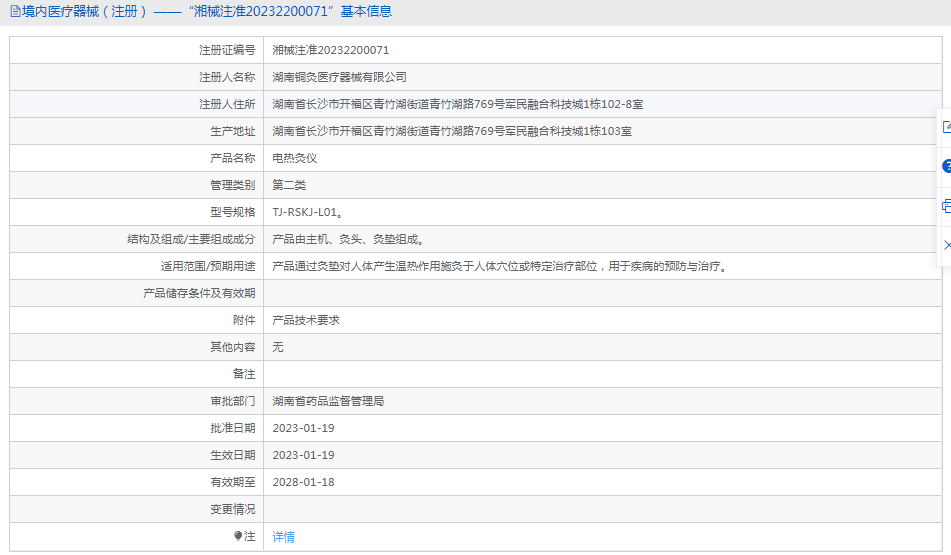The height and width of the screenshot is (555, 951).
Task: Click the 附件 label
Action: pyautogui.click(x=244, y=320)
